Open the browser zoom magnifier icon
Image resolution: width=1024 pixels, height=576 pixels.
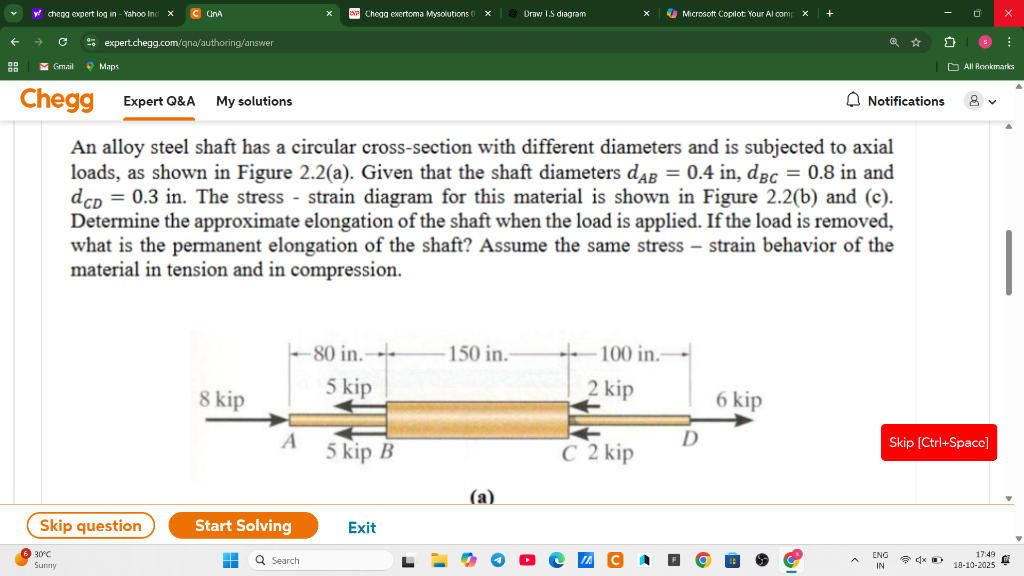coord(894,42)
